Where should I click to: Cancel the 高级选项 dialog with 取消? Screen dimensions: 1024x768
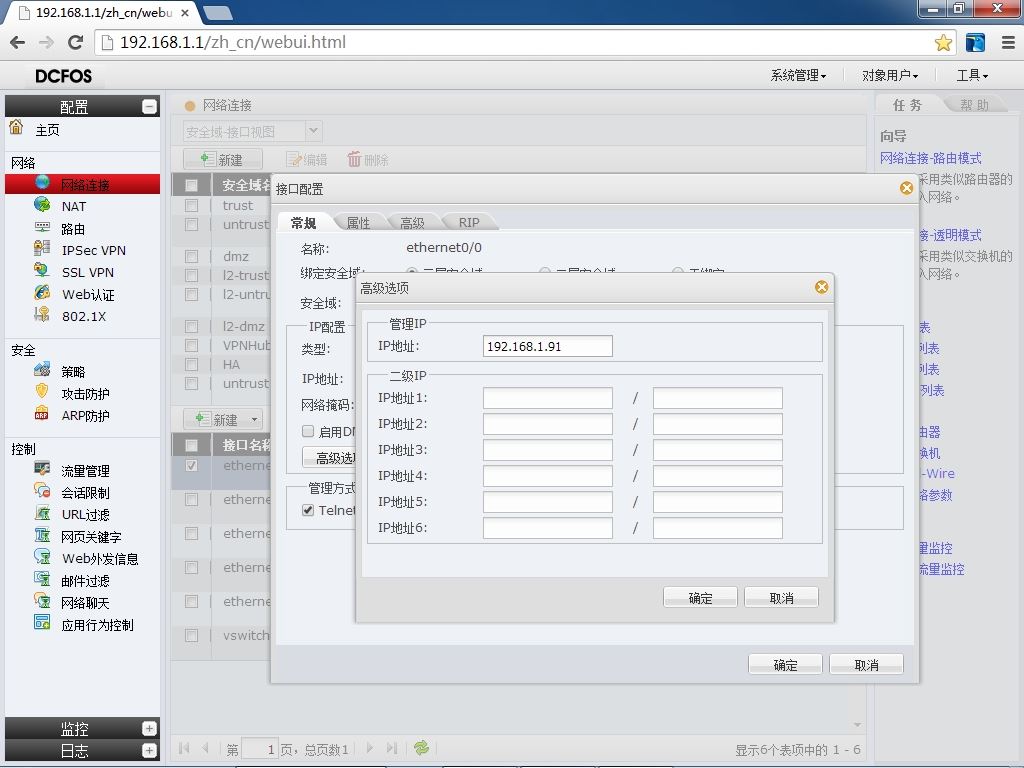(x=781, y=598)
